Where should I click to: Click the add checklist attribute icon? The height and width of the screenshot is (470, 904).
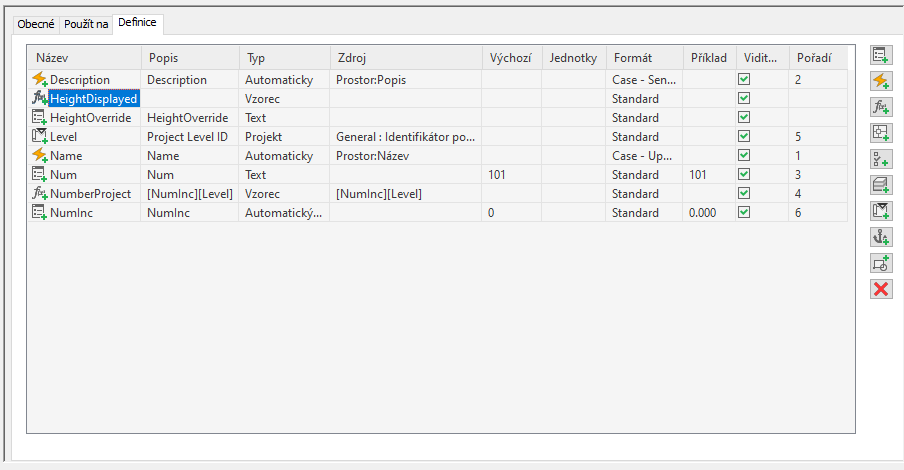click(x=881, y=159)
